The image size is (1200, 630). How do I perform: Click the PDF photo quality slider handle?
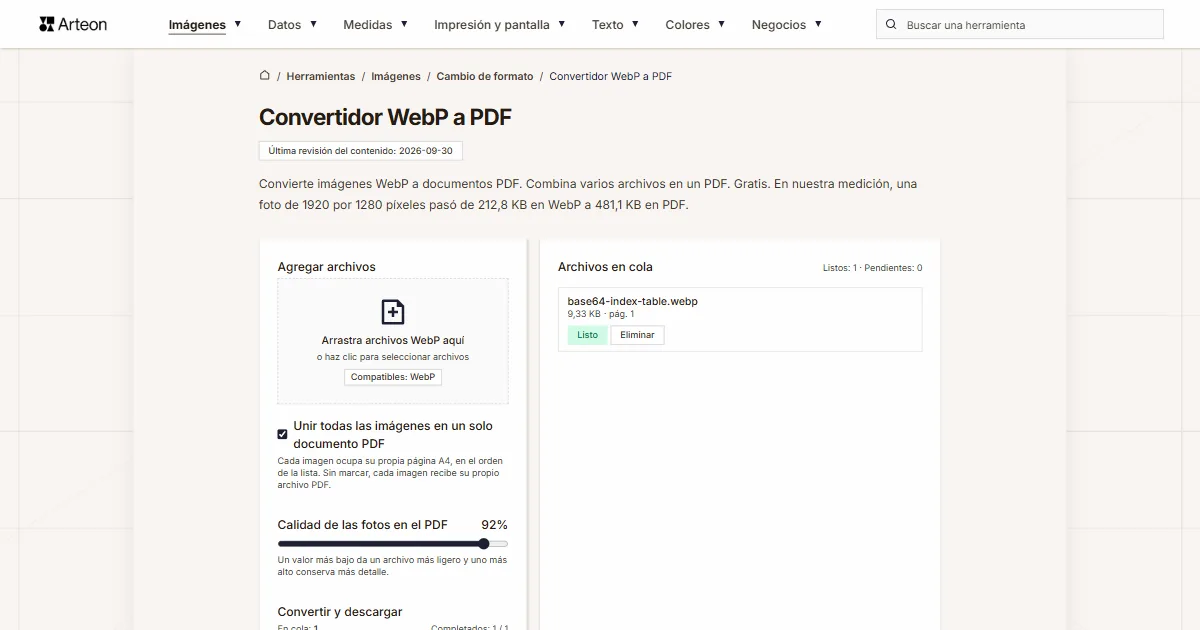tap(484, 544)
